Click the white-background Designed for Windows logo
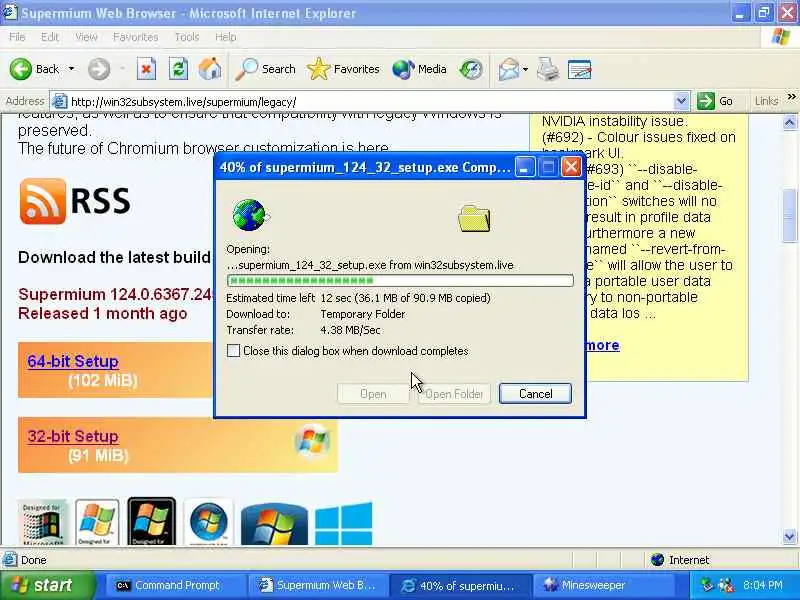This screenshot has width=800, height=600. point(97,521)
